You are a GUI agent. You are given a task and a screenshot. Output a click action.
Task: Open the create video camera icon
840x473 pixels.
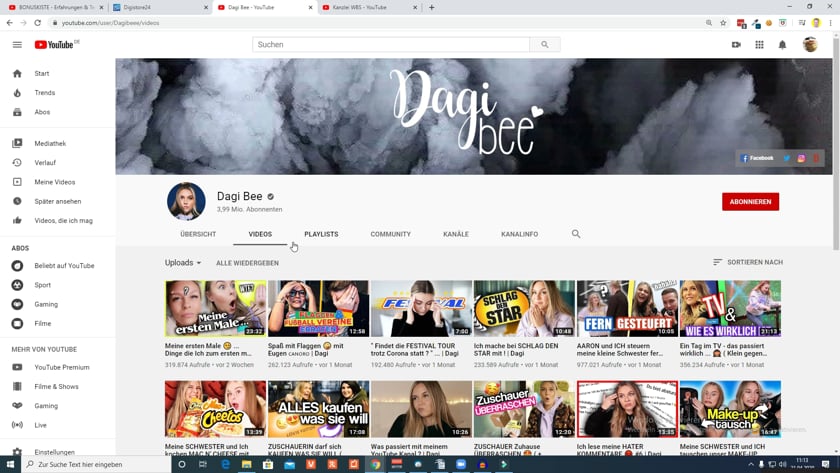pos(736,44)
